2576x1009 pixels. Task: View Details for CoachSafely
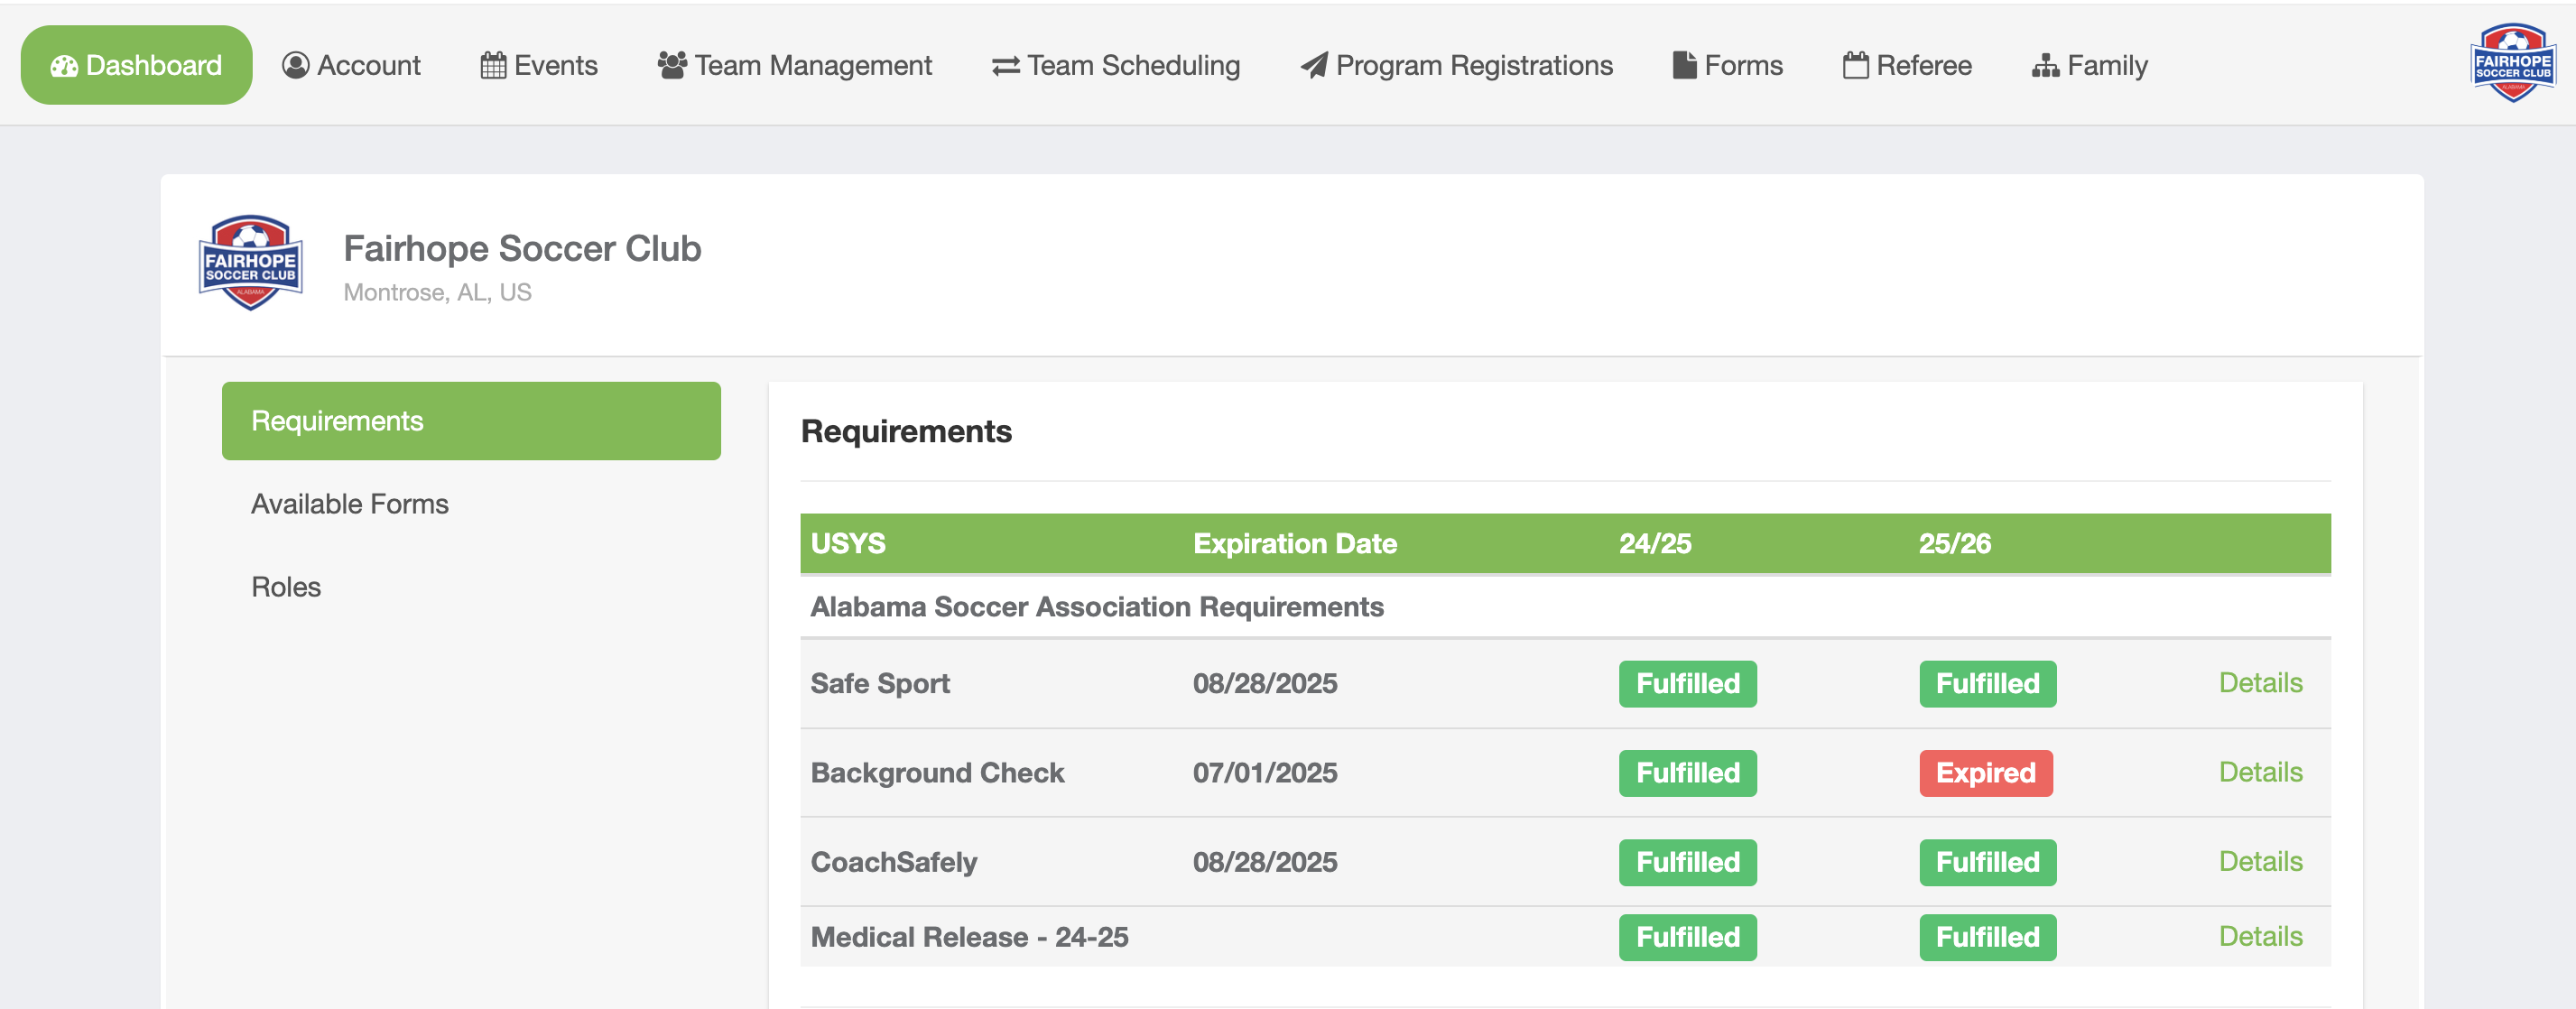coord(2260,861)
